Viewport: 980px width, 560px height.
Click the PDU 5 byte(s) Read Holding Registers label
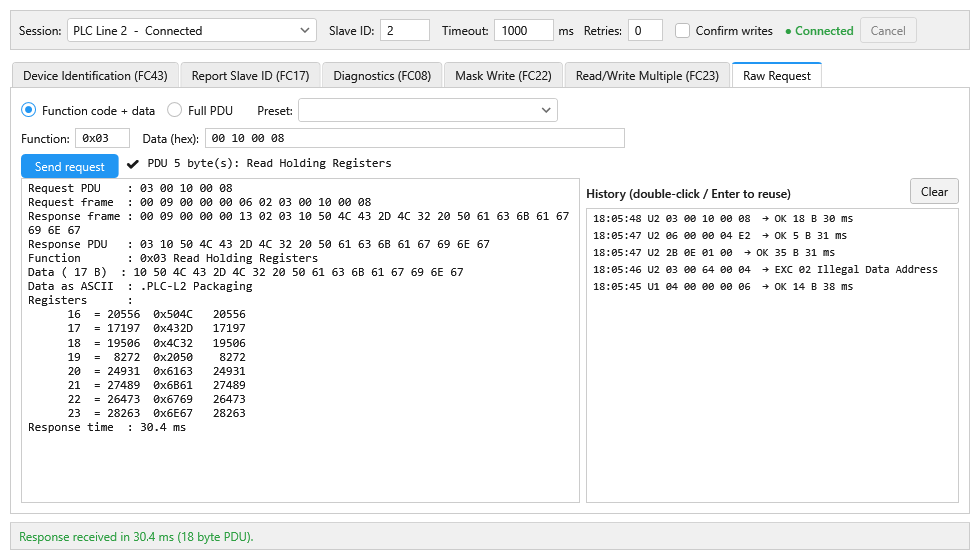coord(269,163)
